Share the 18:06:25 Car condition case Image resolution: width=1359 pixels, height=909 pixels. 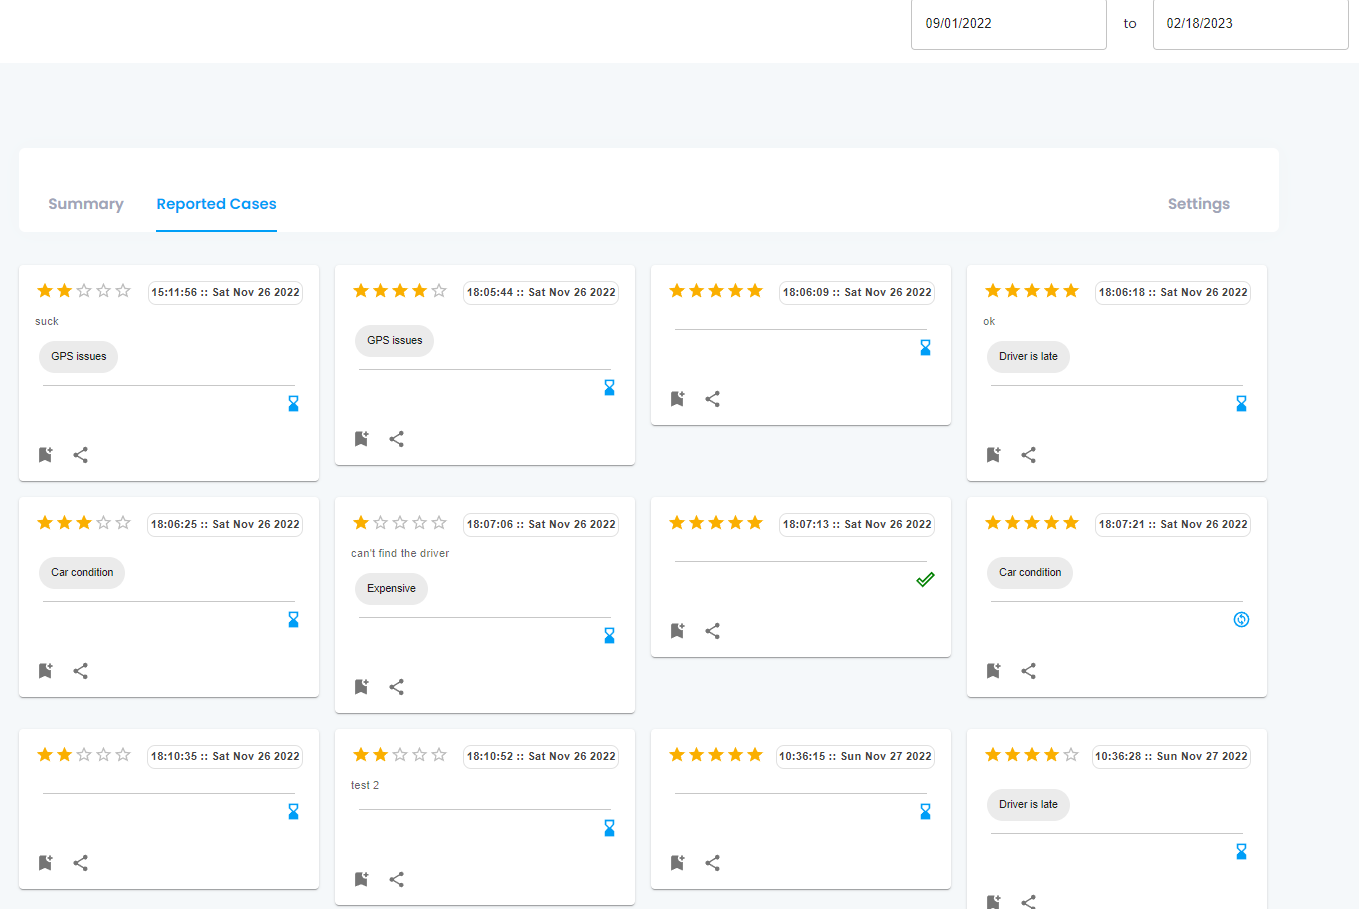[x=81, y=671]
